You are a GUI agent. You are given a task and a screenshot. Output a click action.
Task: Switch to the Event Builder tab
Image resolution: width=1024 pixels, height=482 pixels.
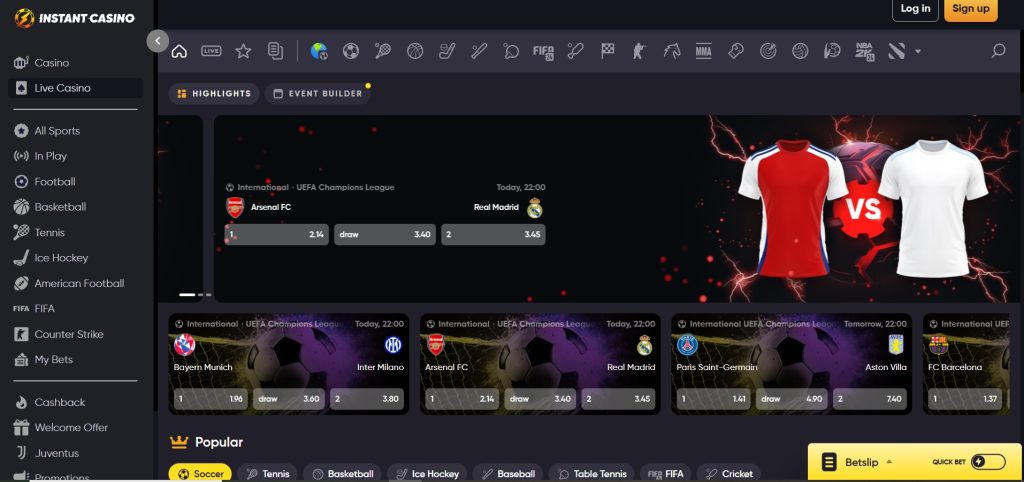pyautogui.click(x=317, y=93)
